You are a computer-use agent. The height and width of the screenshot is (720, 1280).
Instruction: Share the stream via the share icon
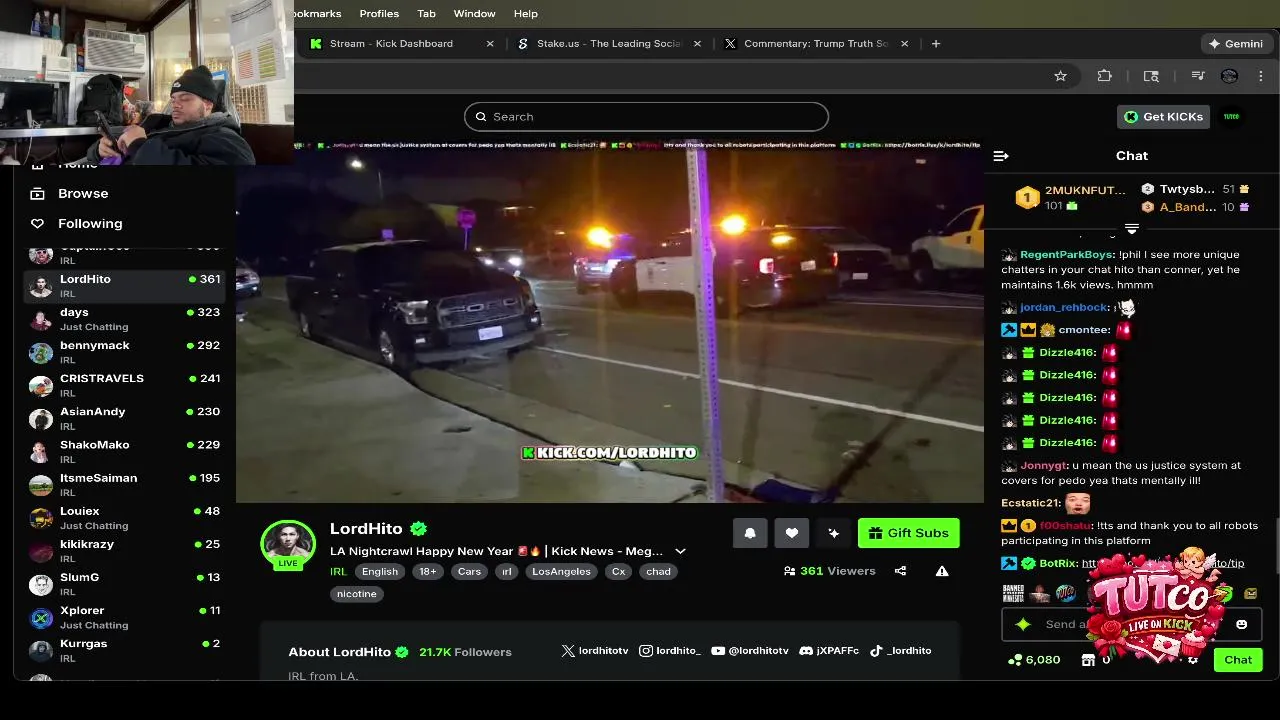coord(900,571)
